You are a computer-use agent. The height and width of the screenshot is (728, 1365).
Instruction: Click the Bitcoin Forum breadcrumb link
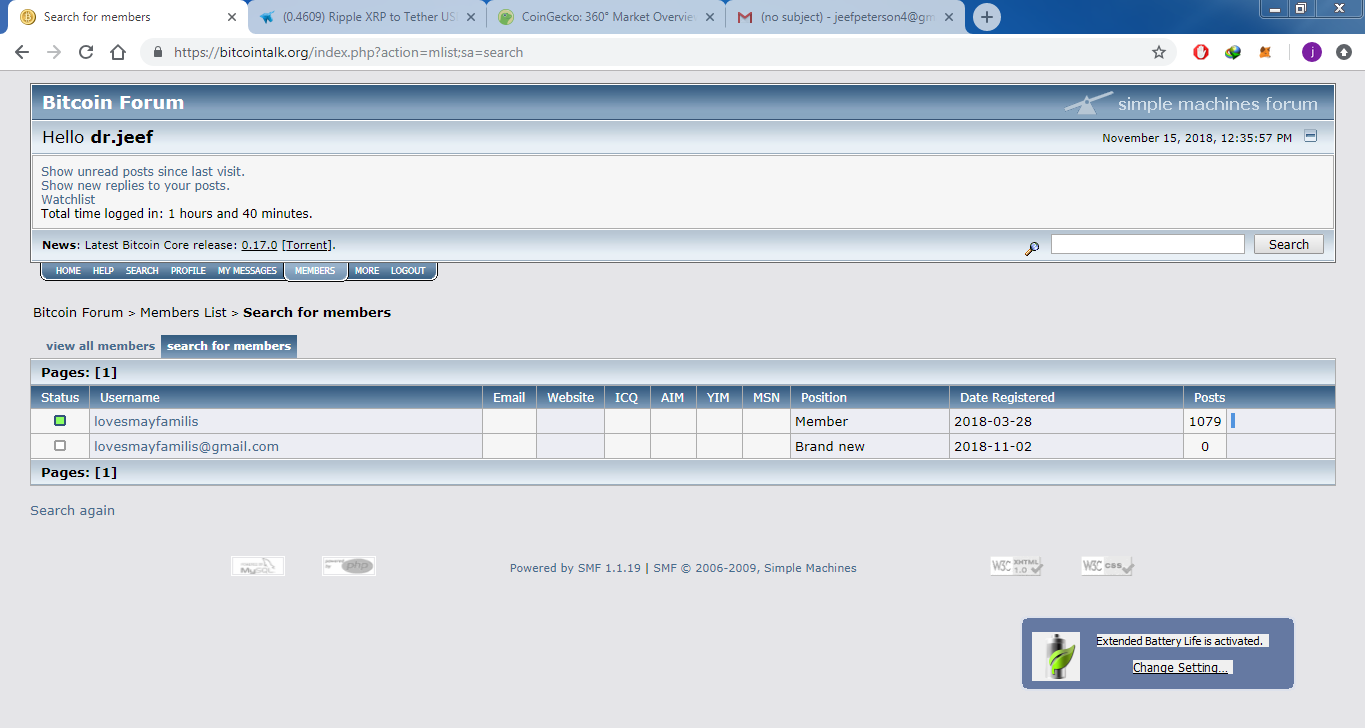coord(78,312)
